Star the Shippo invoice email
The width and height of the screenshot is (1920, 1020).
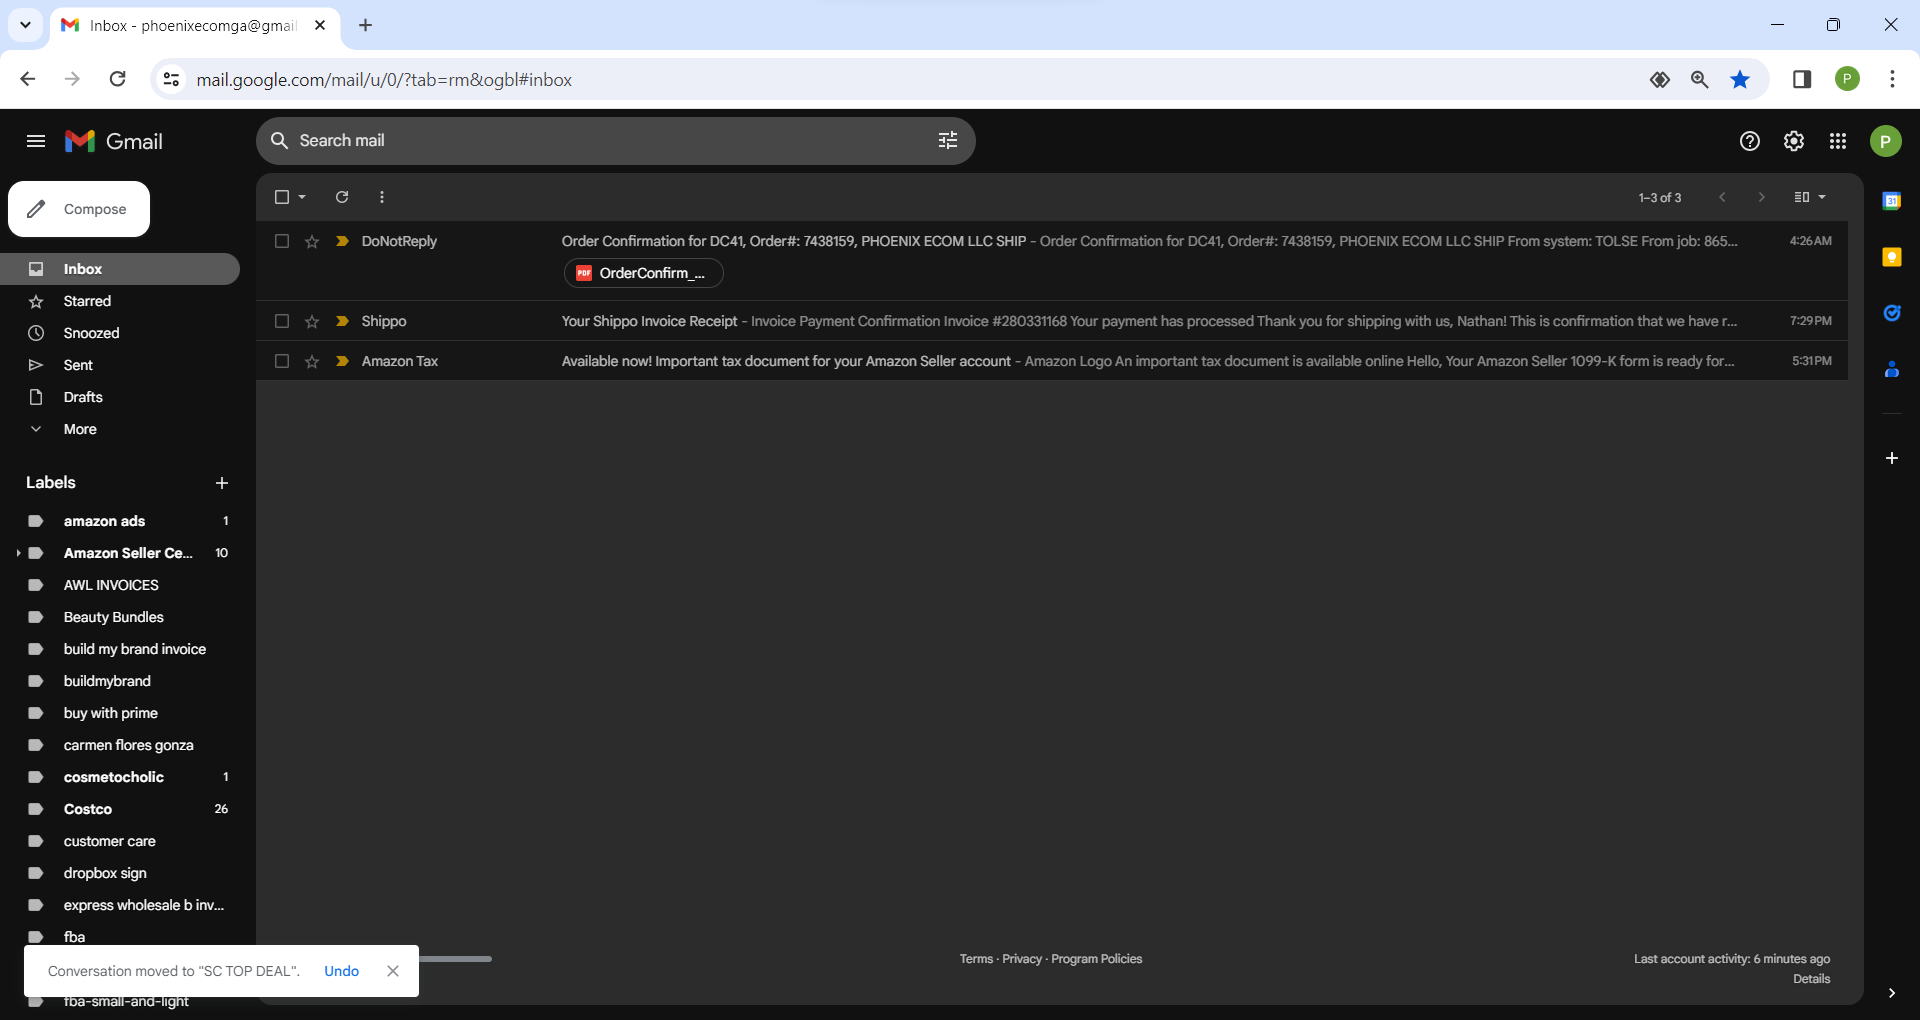pos(312,321)
